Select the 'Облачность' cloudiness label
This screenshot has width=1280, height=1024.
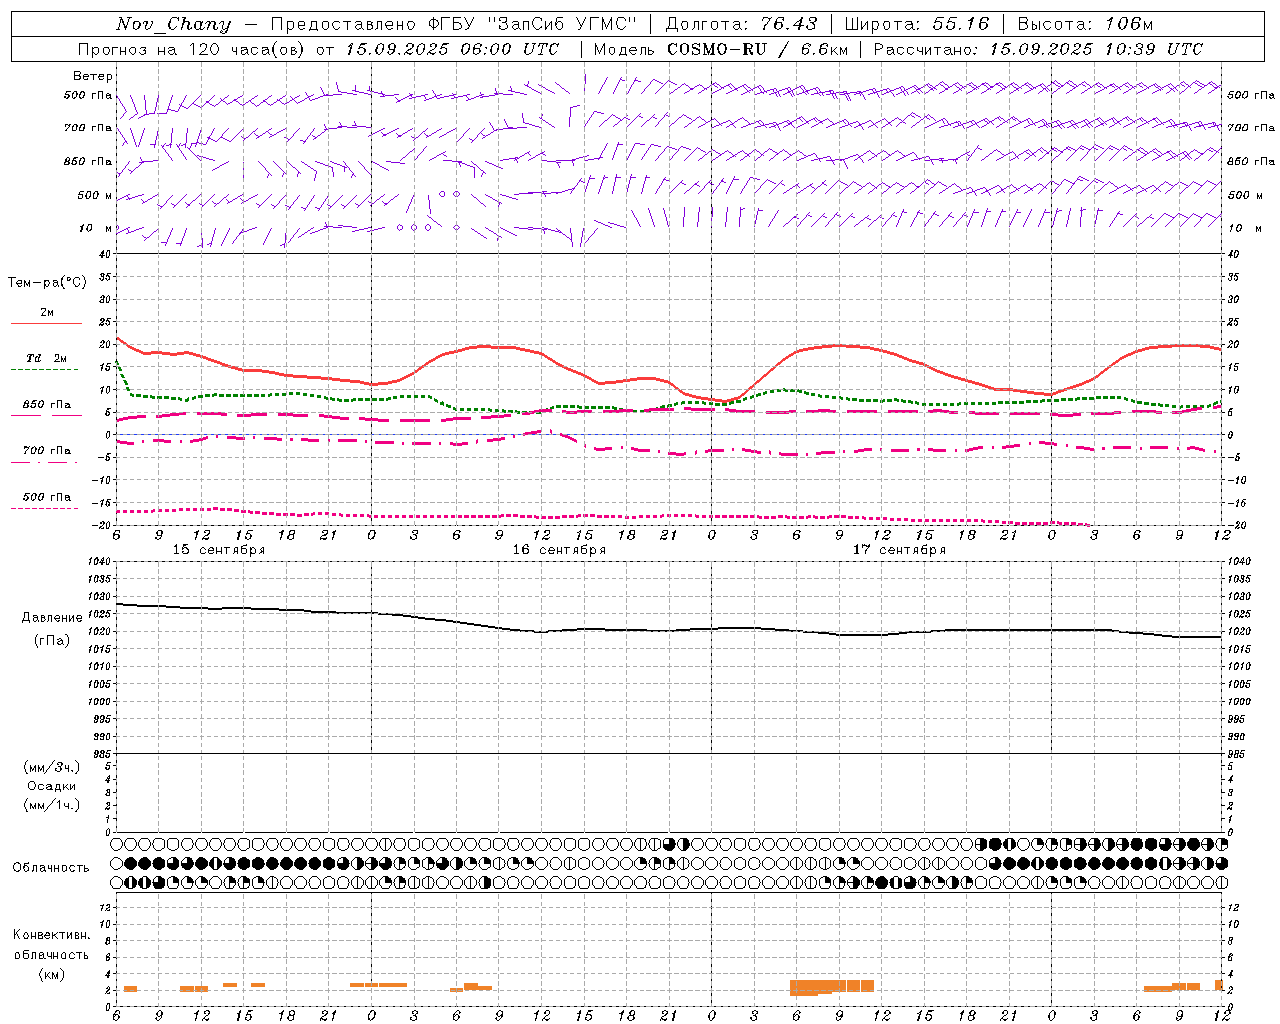point(51,867)
